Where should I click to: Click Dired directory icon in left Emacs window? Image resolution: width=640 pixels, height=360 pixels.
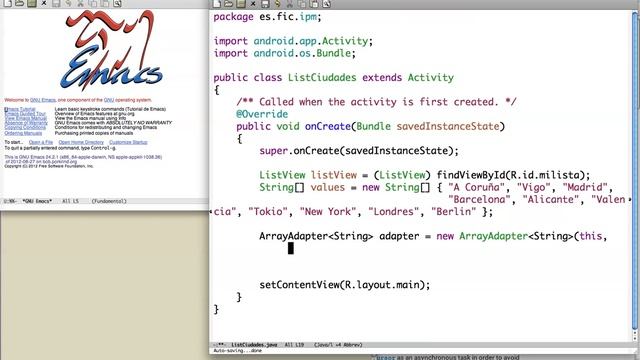(32, 3)
